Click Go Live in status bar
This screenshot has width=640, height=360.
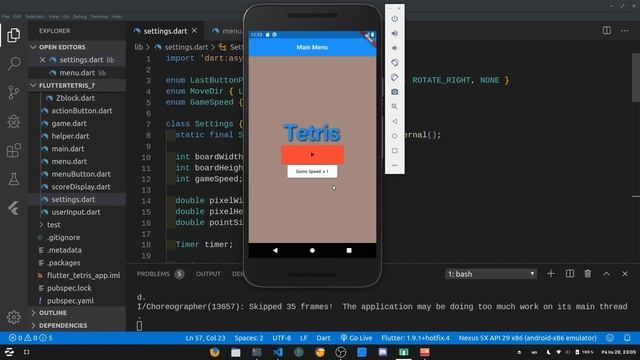pyautogui.click(x=356, y=338)
